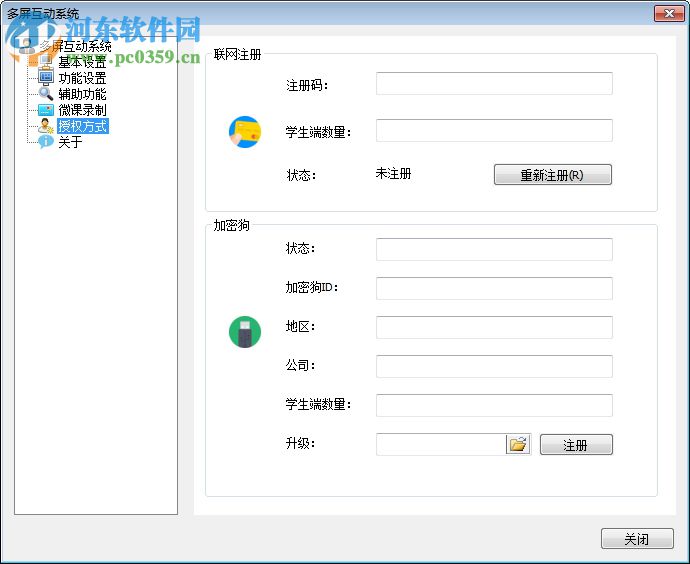Click the 地区 field
This screenshot has width=690, height=564.
pos(494,327)
